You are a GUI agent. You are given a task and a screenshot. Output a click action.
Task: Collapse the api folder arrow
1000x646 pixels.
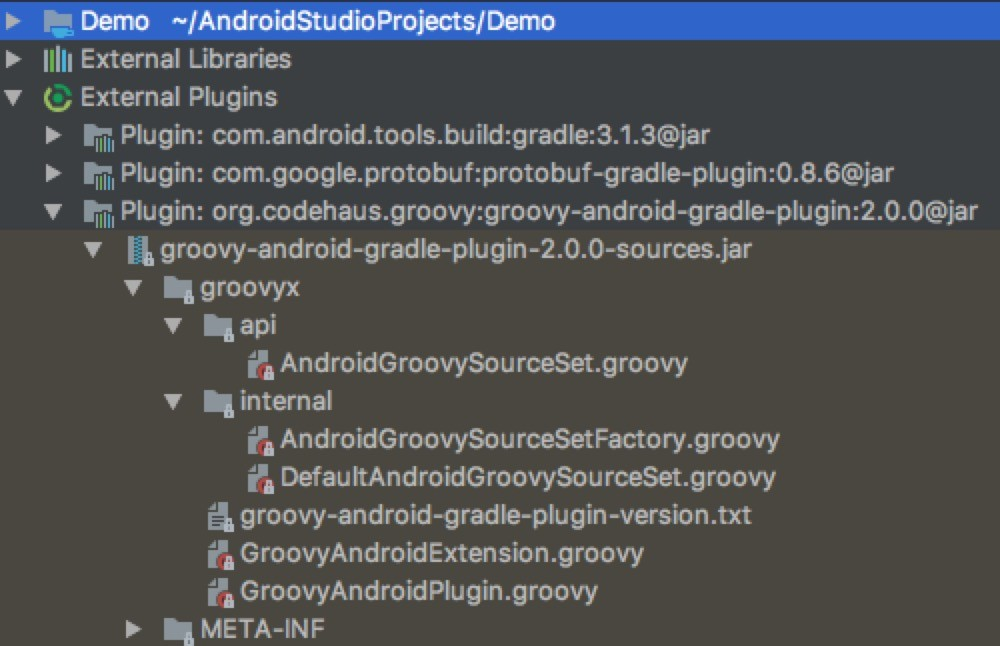(x=173, y=326)
